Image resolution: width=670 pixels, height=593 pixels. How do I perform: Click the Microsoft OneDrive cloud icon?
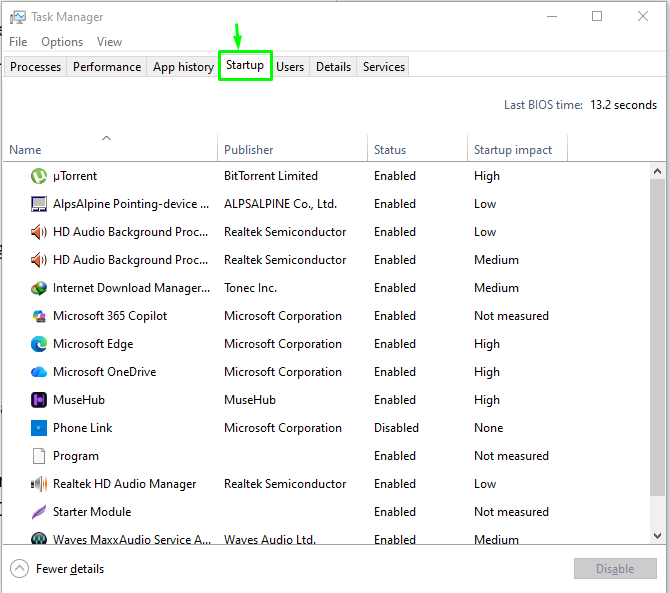pos(39,372)
